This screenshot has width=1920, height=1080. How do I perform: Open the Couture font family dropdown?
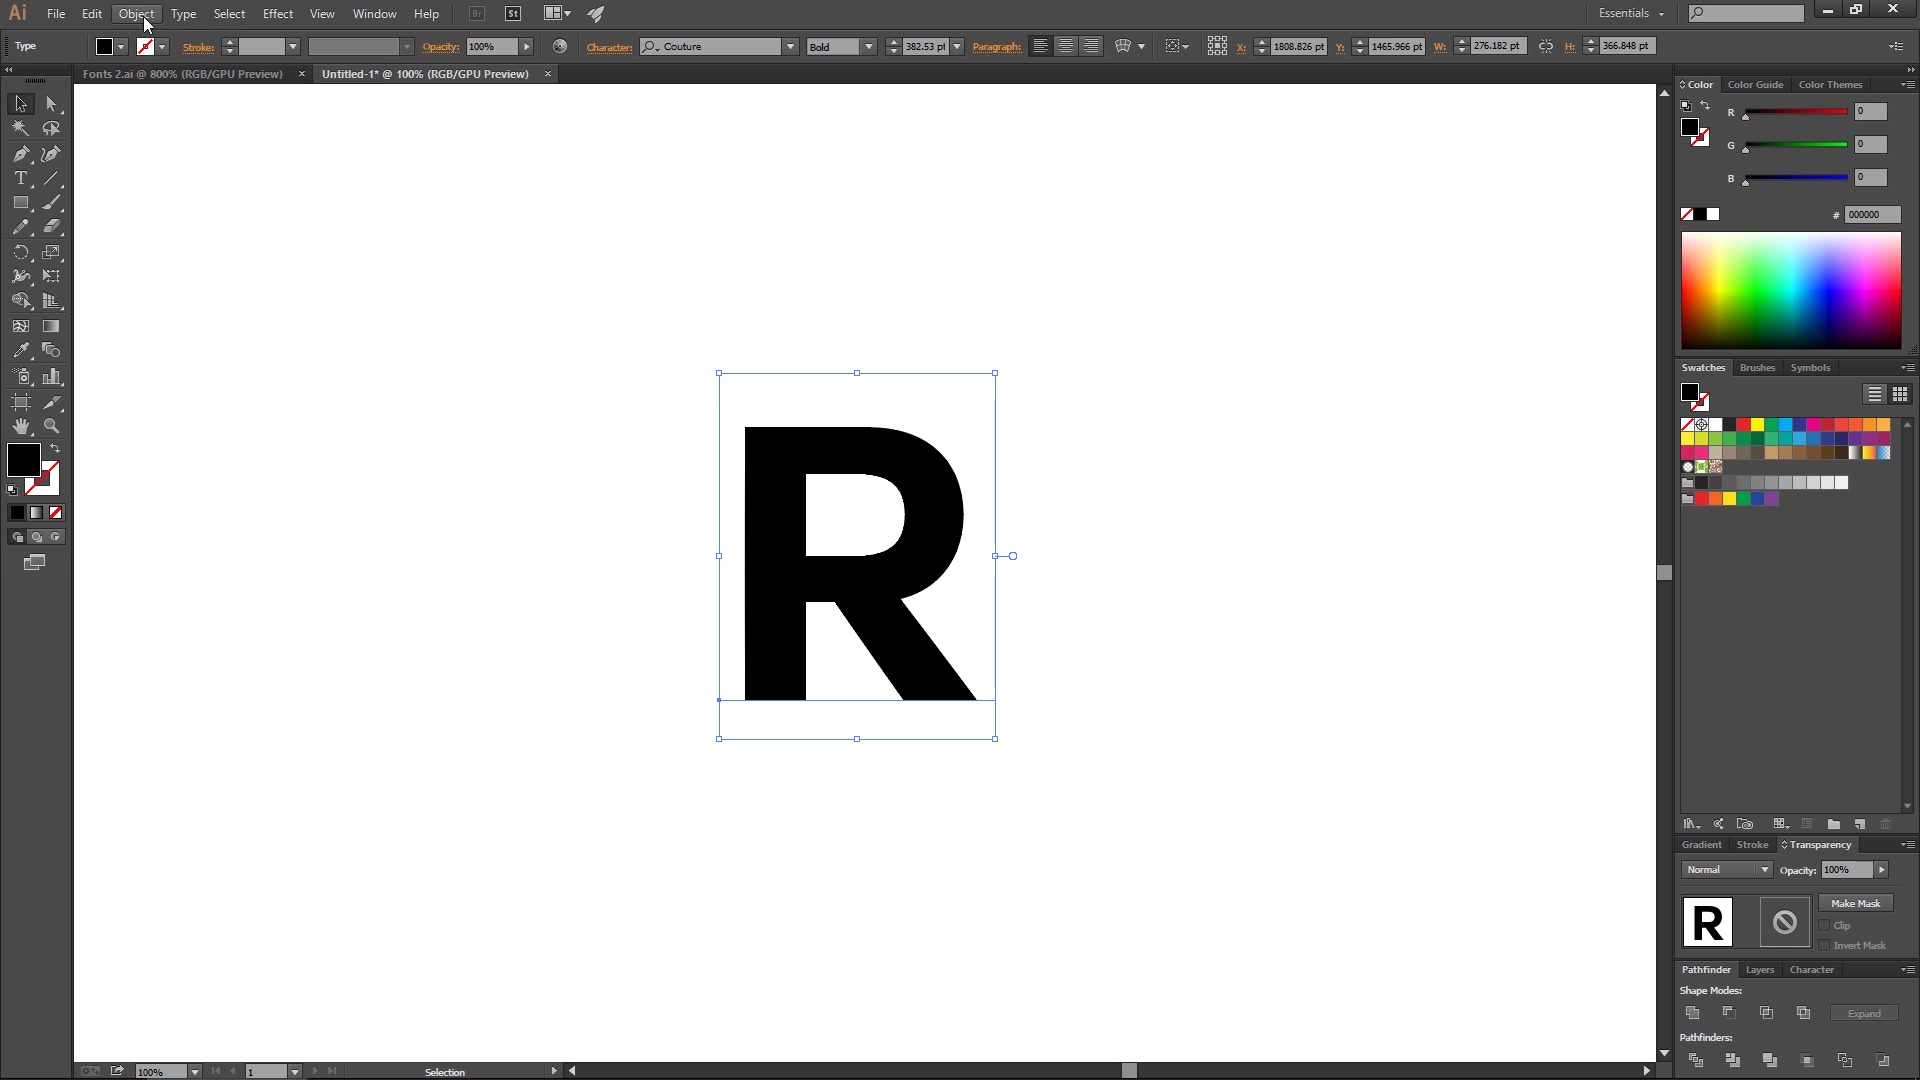point(789,46)
